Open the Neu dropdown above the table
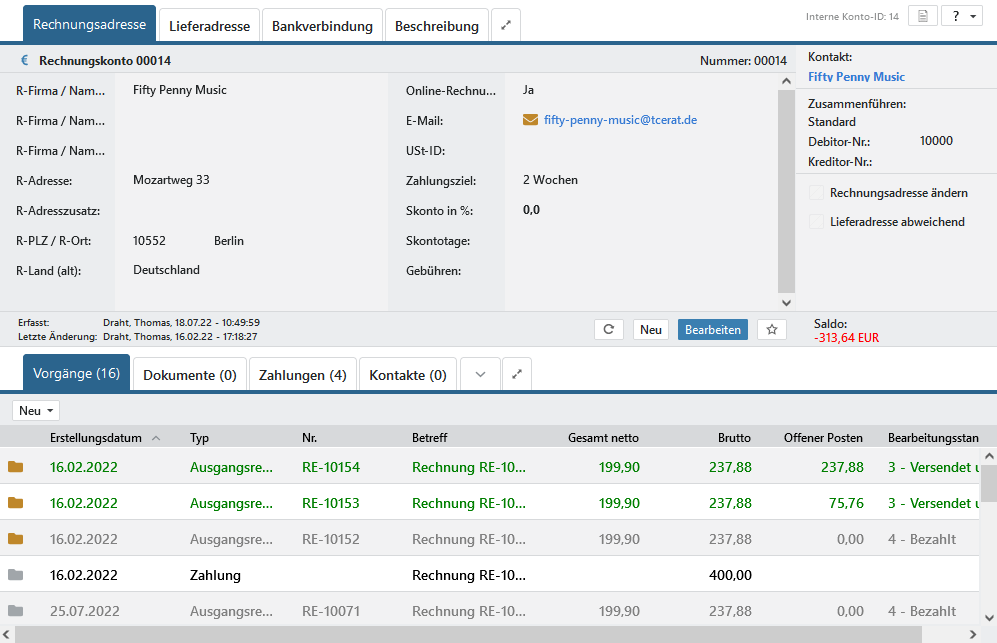Viewport: 997px width, 643px height. pyautogui.click(x=36, y=411)
